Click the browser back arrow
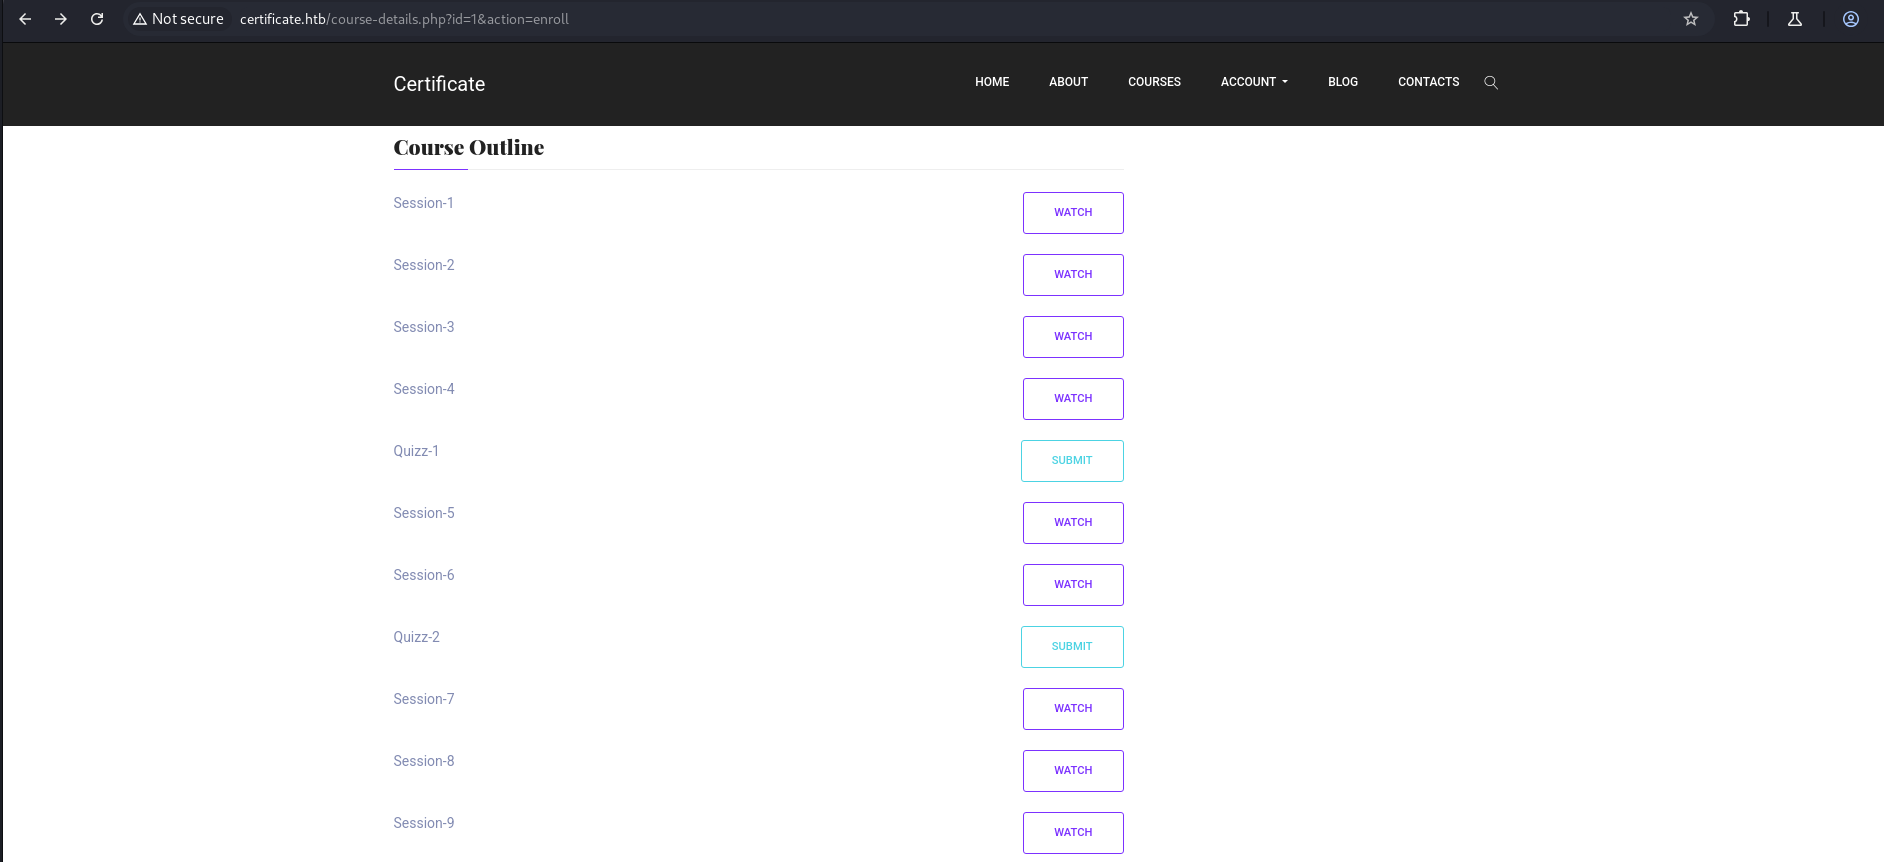Viewport: 1884px width, 862px height. 26,19
